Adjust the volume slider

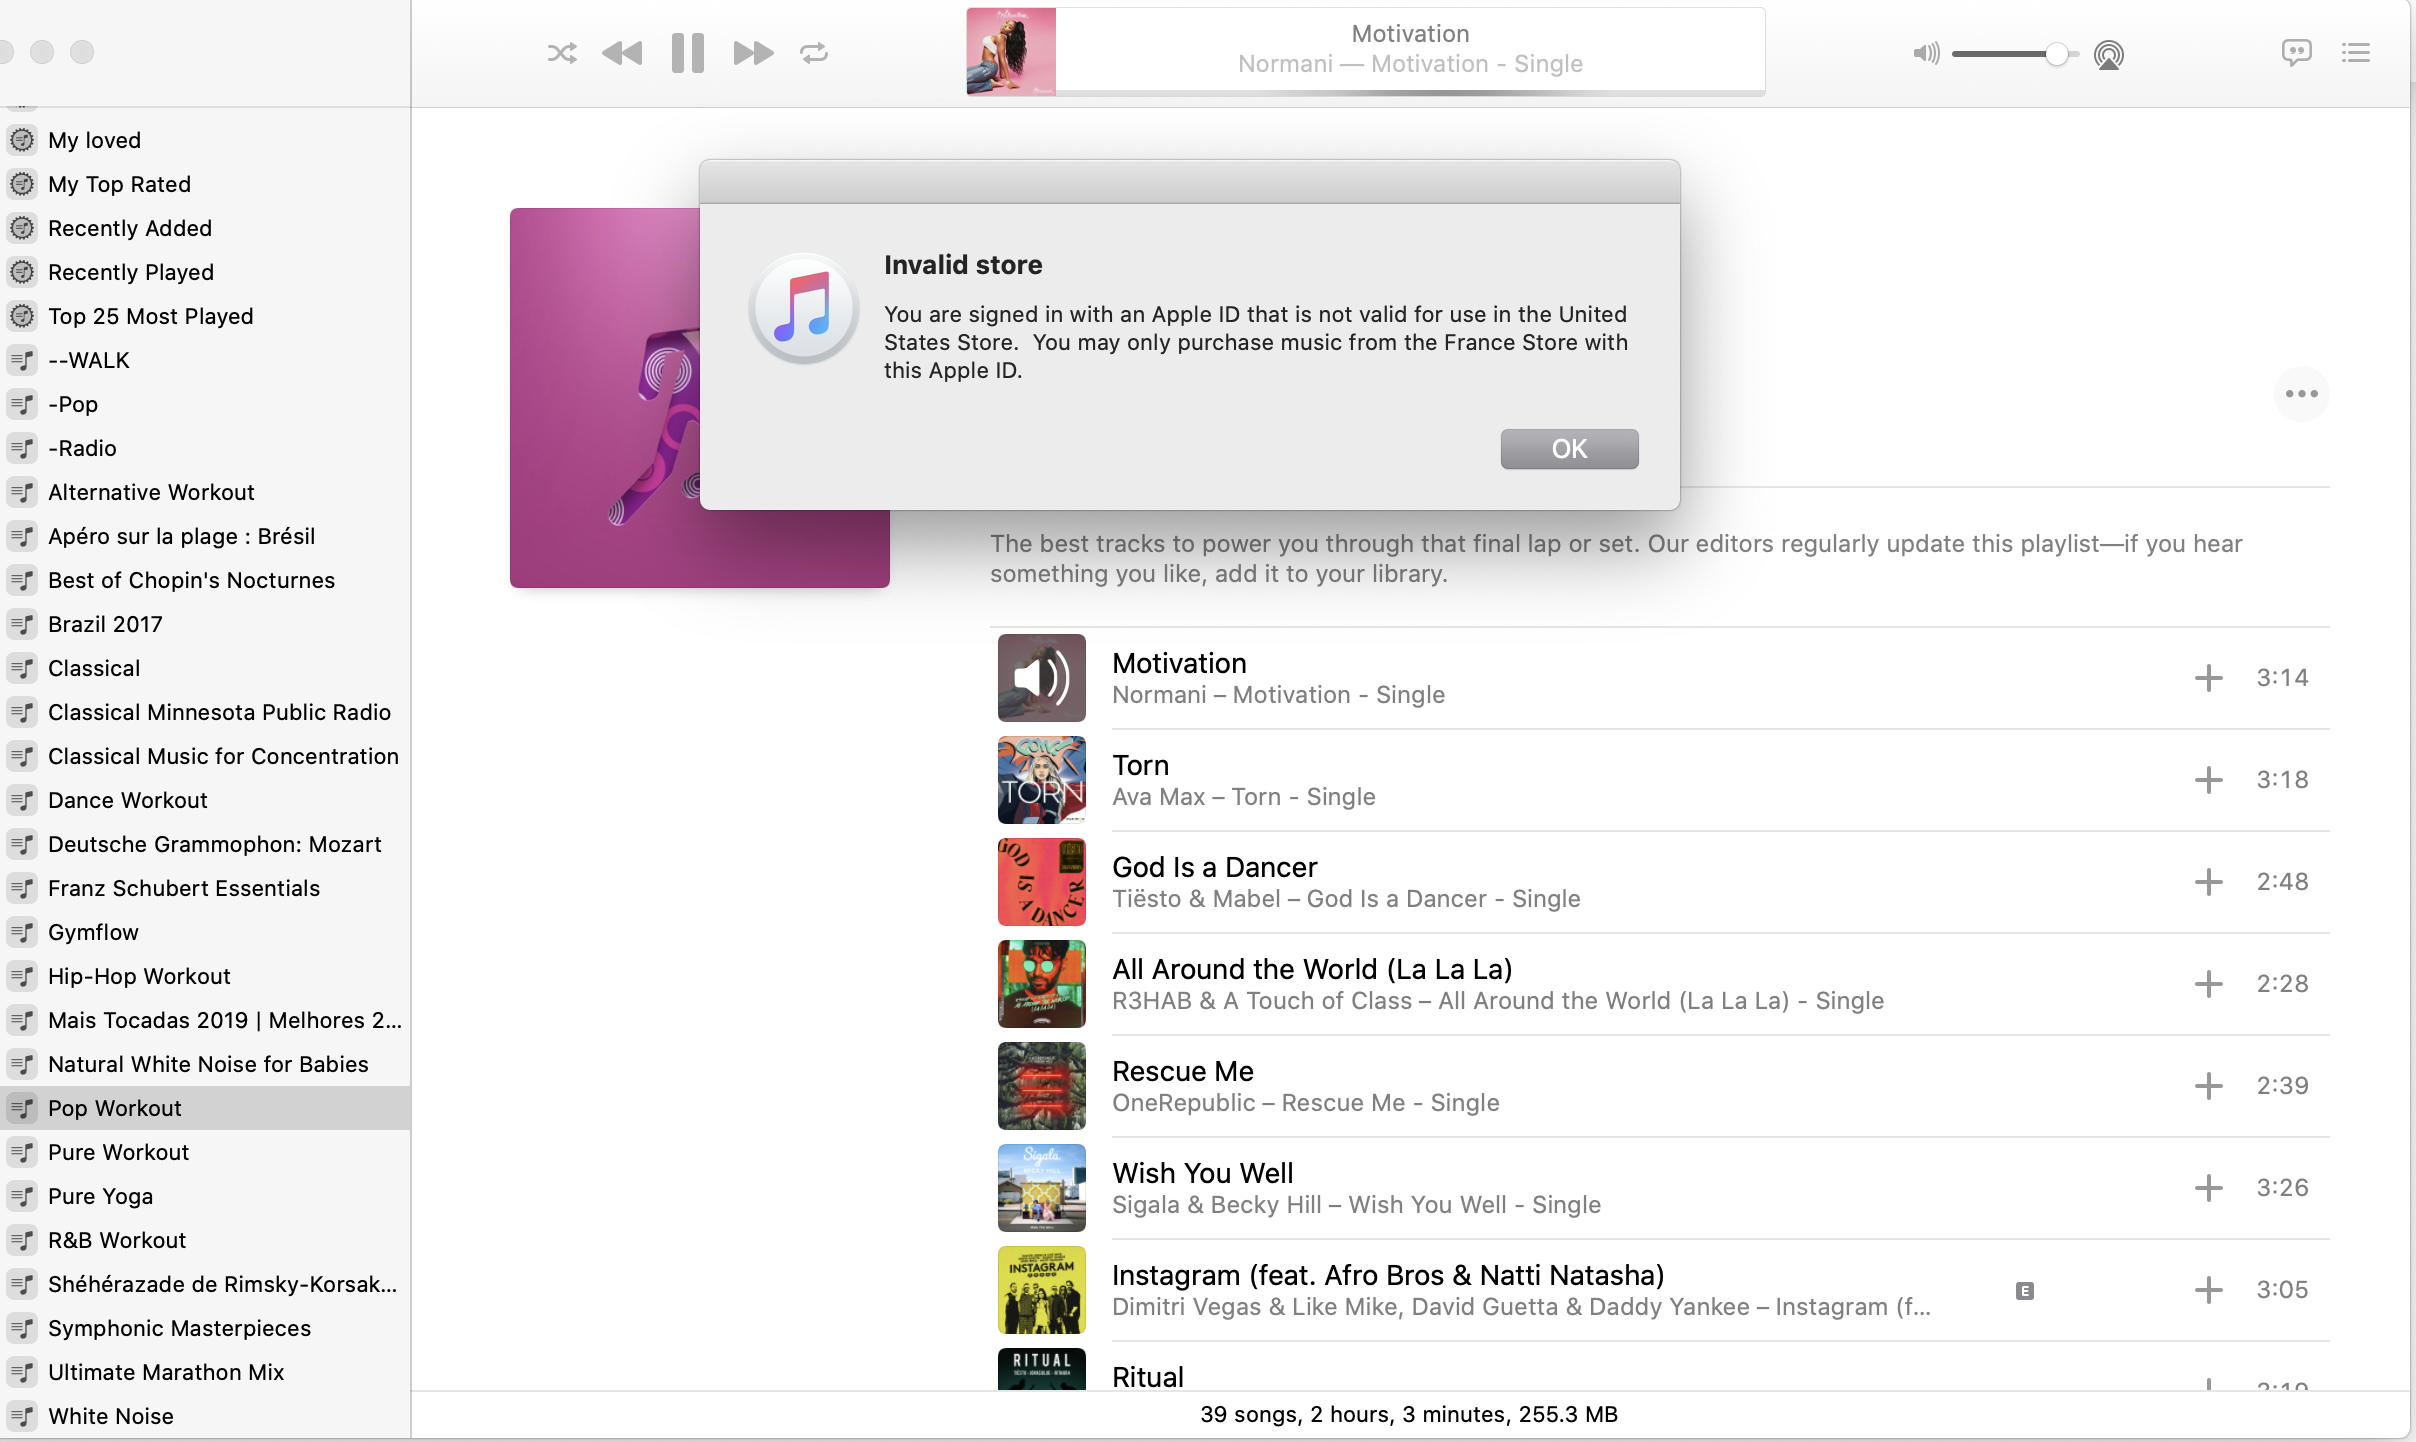coord(2055,54)
